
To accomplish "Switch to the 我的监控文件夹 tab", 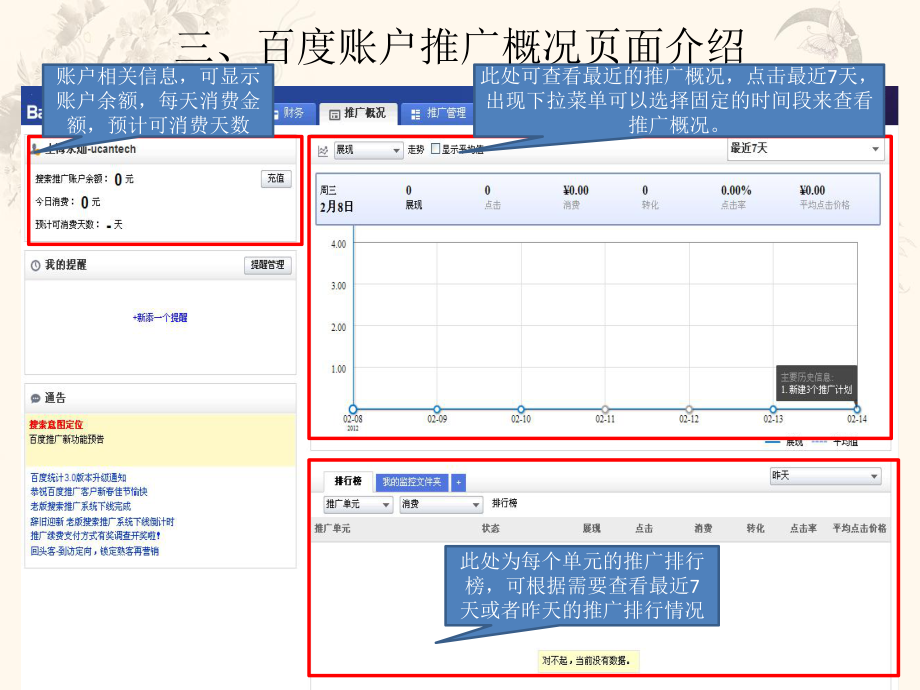I will (x=414, y=481).
